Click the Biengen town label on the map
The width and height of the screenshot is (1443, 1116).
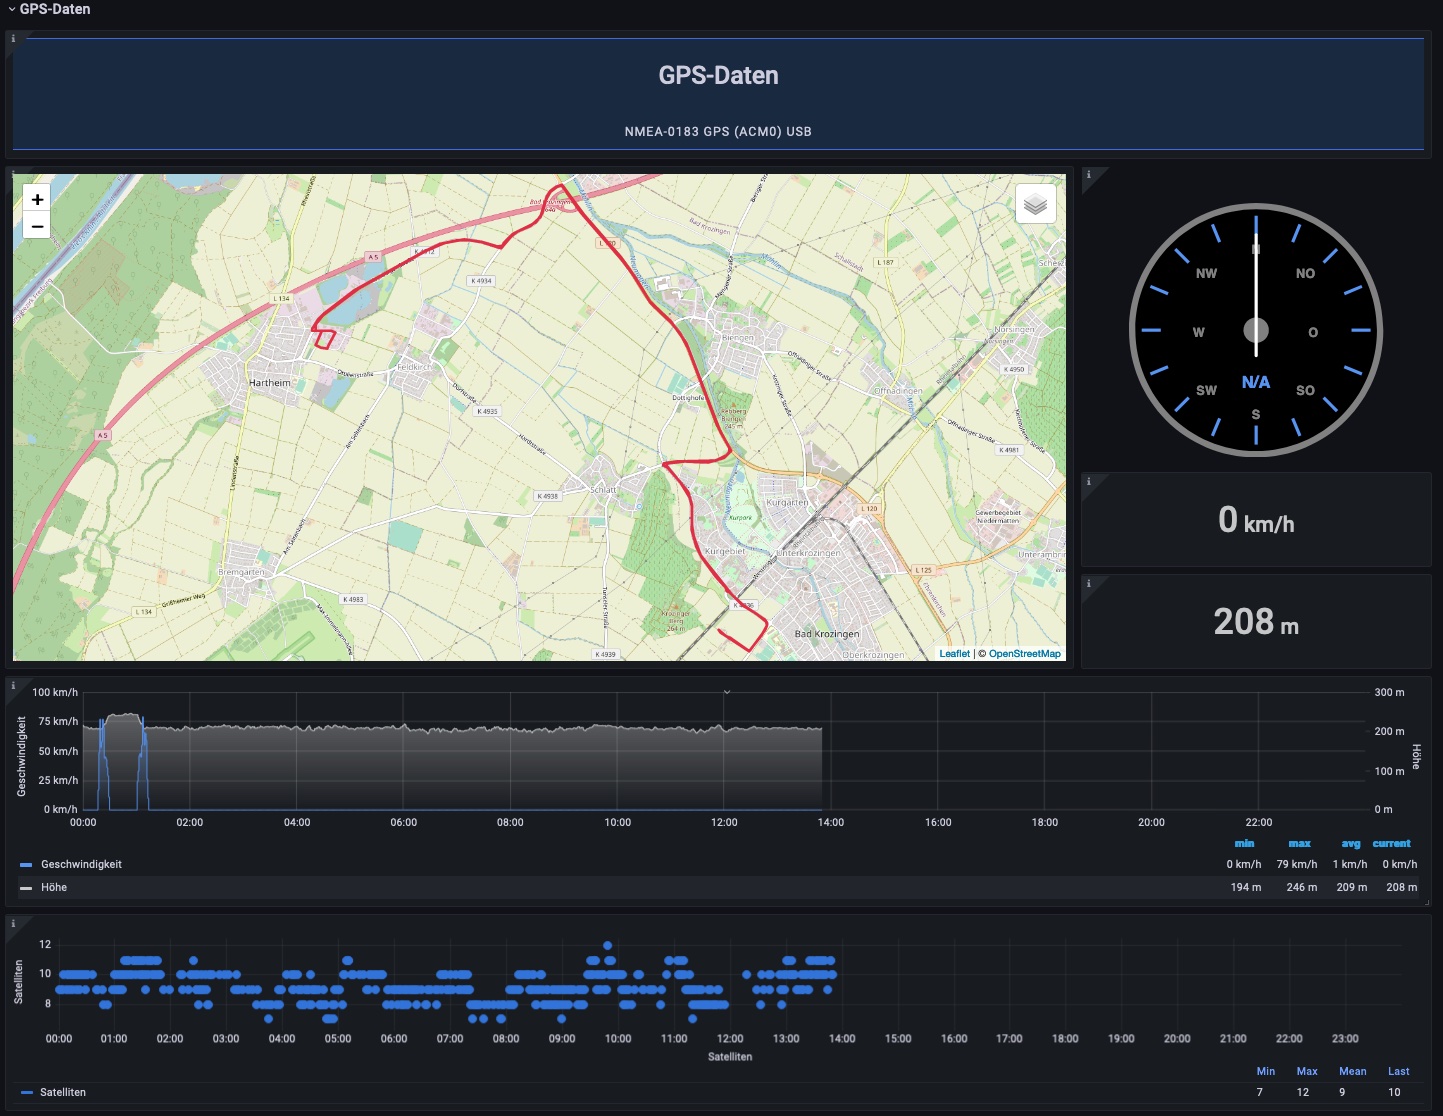coord(738,338)
